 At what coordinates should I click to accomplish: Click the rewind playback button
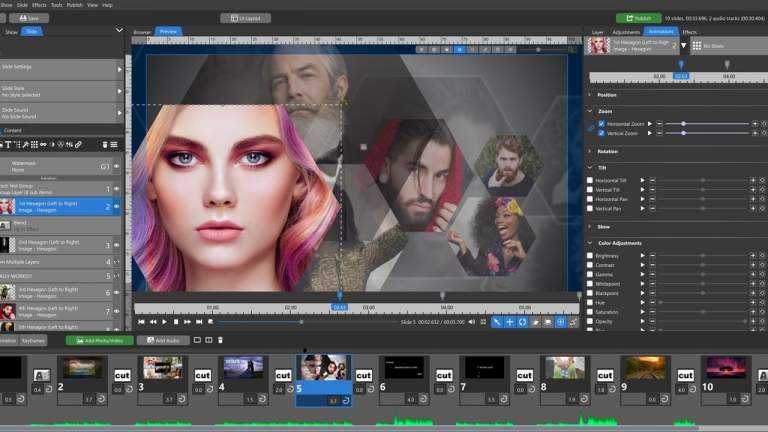[153, 322]
